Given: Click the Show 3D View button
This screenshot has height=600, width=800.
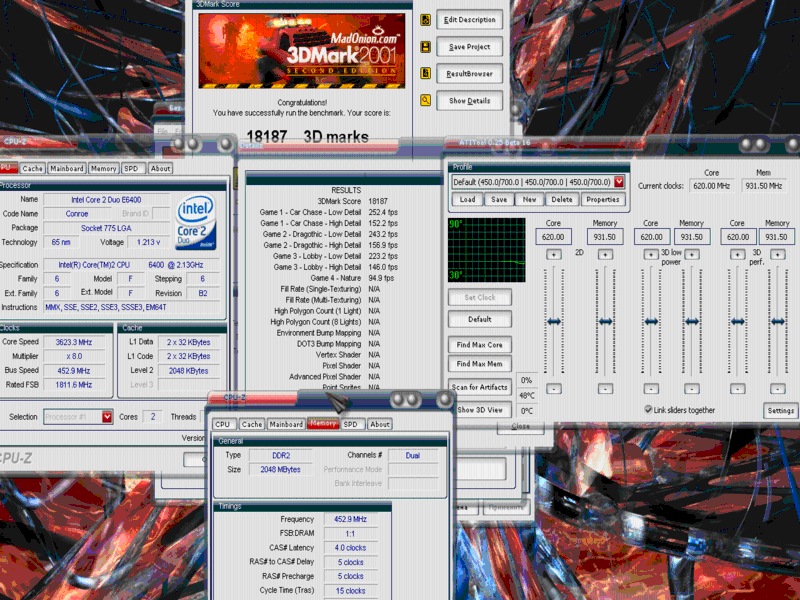Looking at the screenshot, I should [480, 410].
